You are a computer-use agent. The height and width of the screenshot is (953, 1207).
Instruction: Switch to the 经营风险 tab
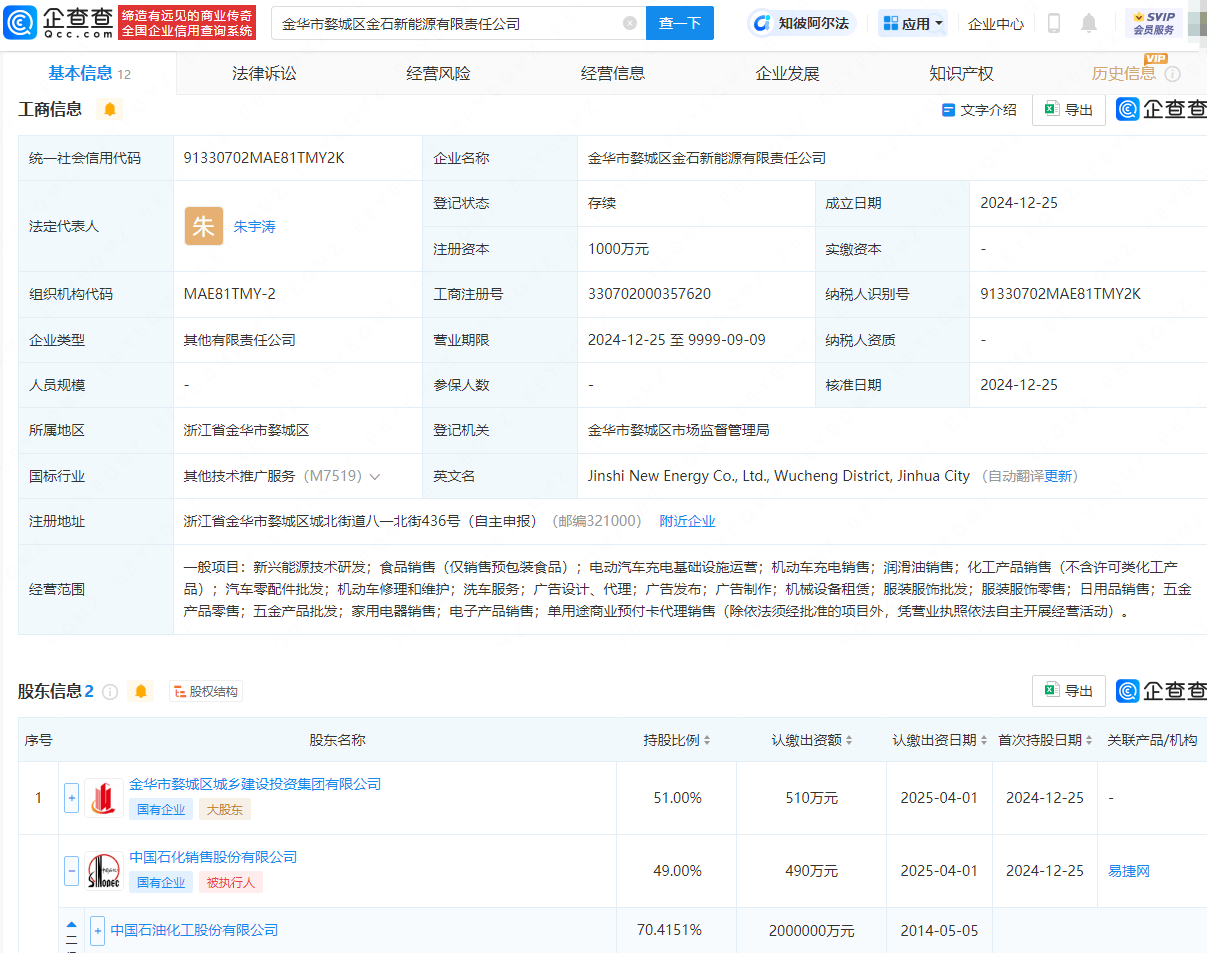[438, 73]
